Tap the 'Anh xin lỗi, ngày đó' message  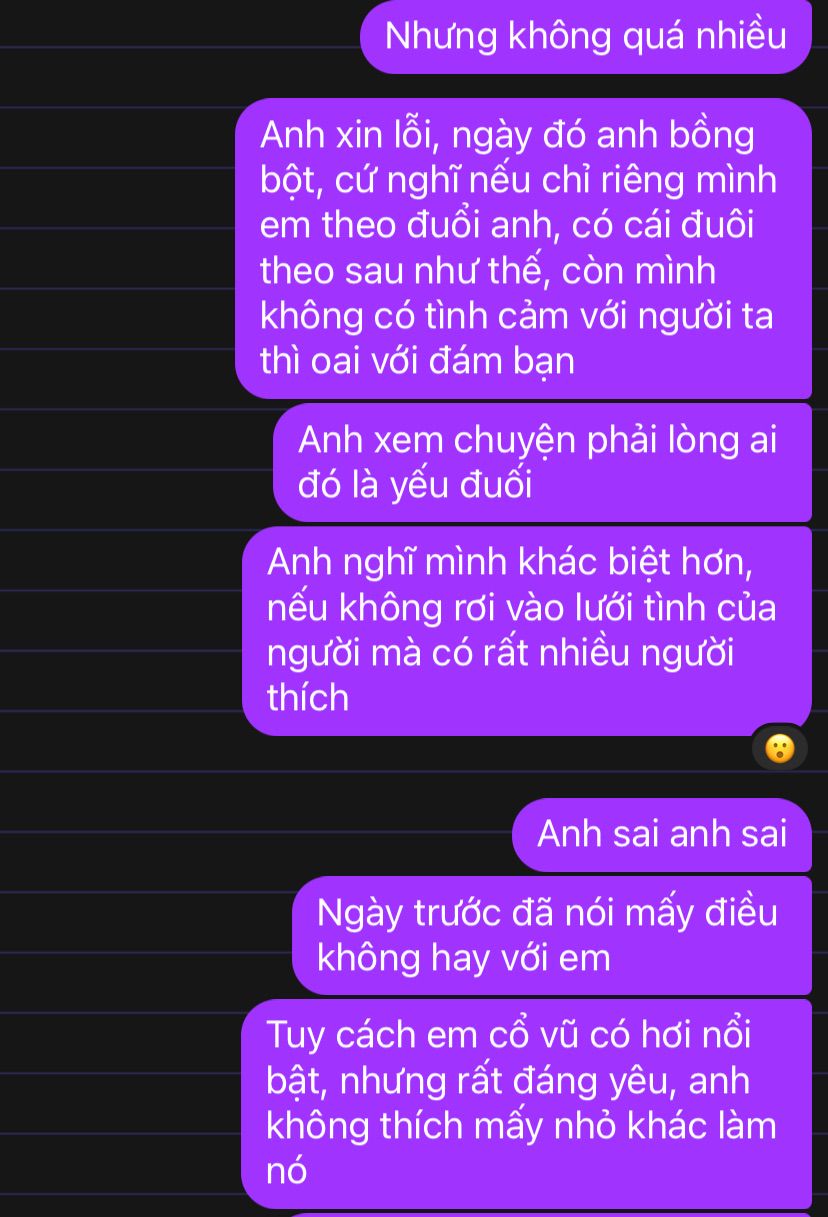pos(523,248)
